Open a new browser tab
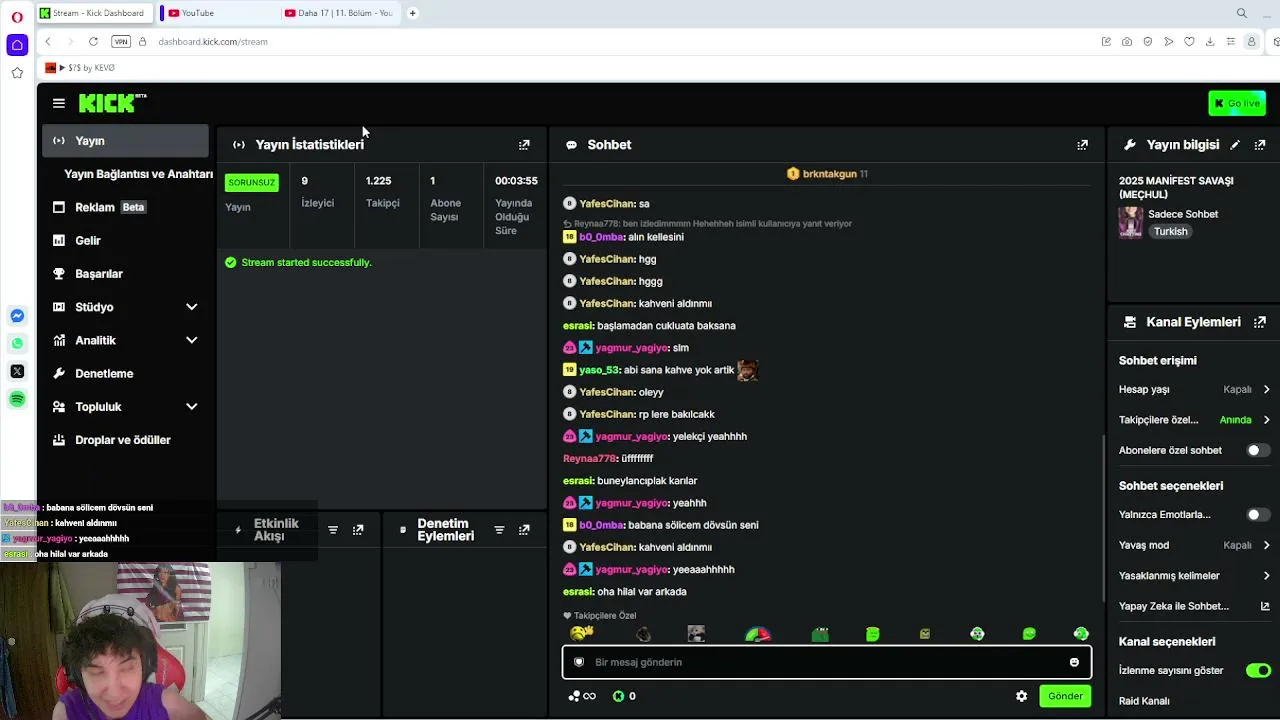Viewport: 1280px width, 720px height. (412, 13)
